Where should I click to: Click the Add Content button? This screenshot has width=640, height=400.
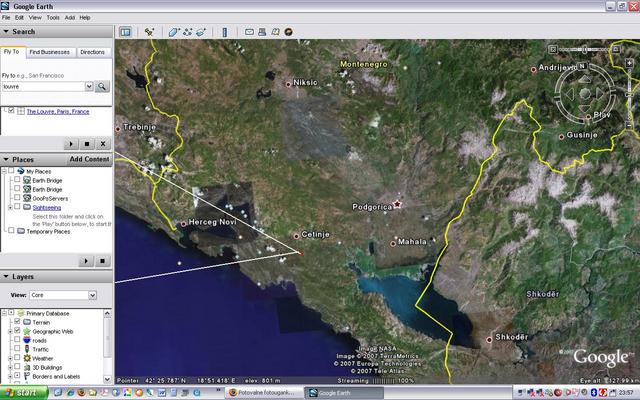pos(89,159)
